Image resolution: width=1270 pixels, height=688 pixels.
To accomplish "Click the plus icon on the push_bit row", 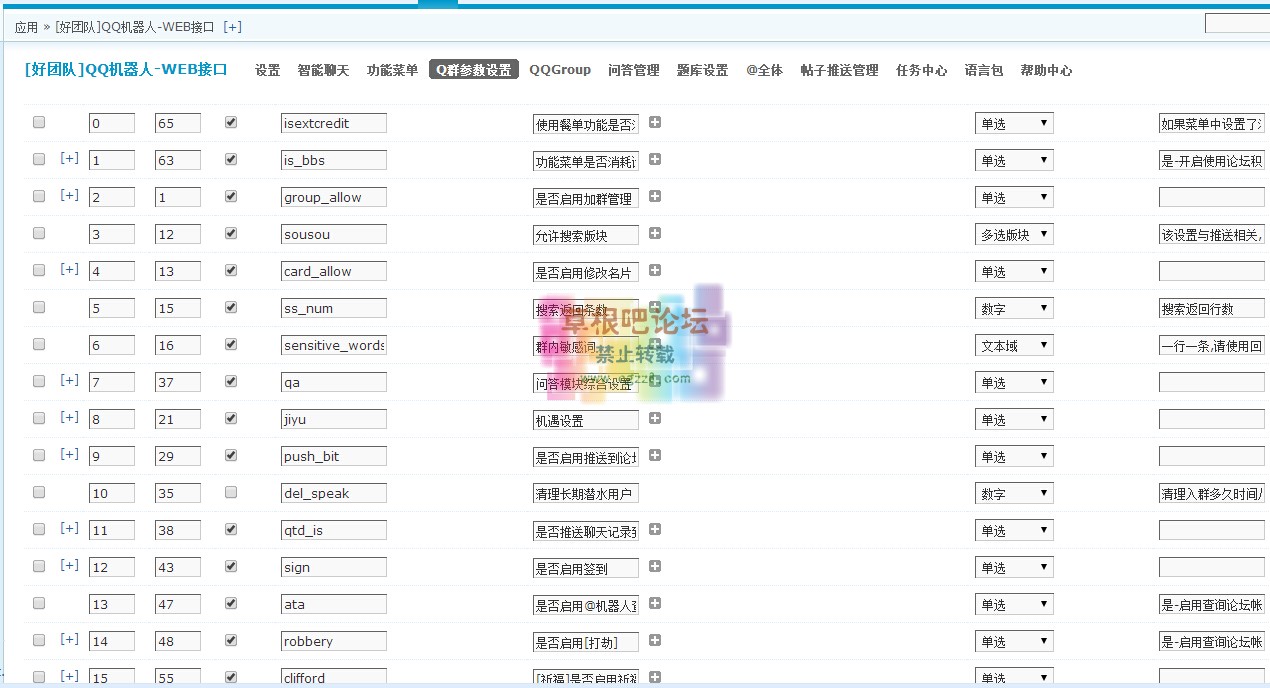I will point(654,455).
